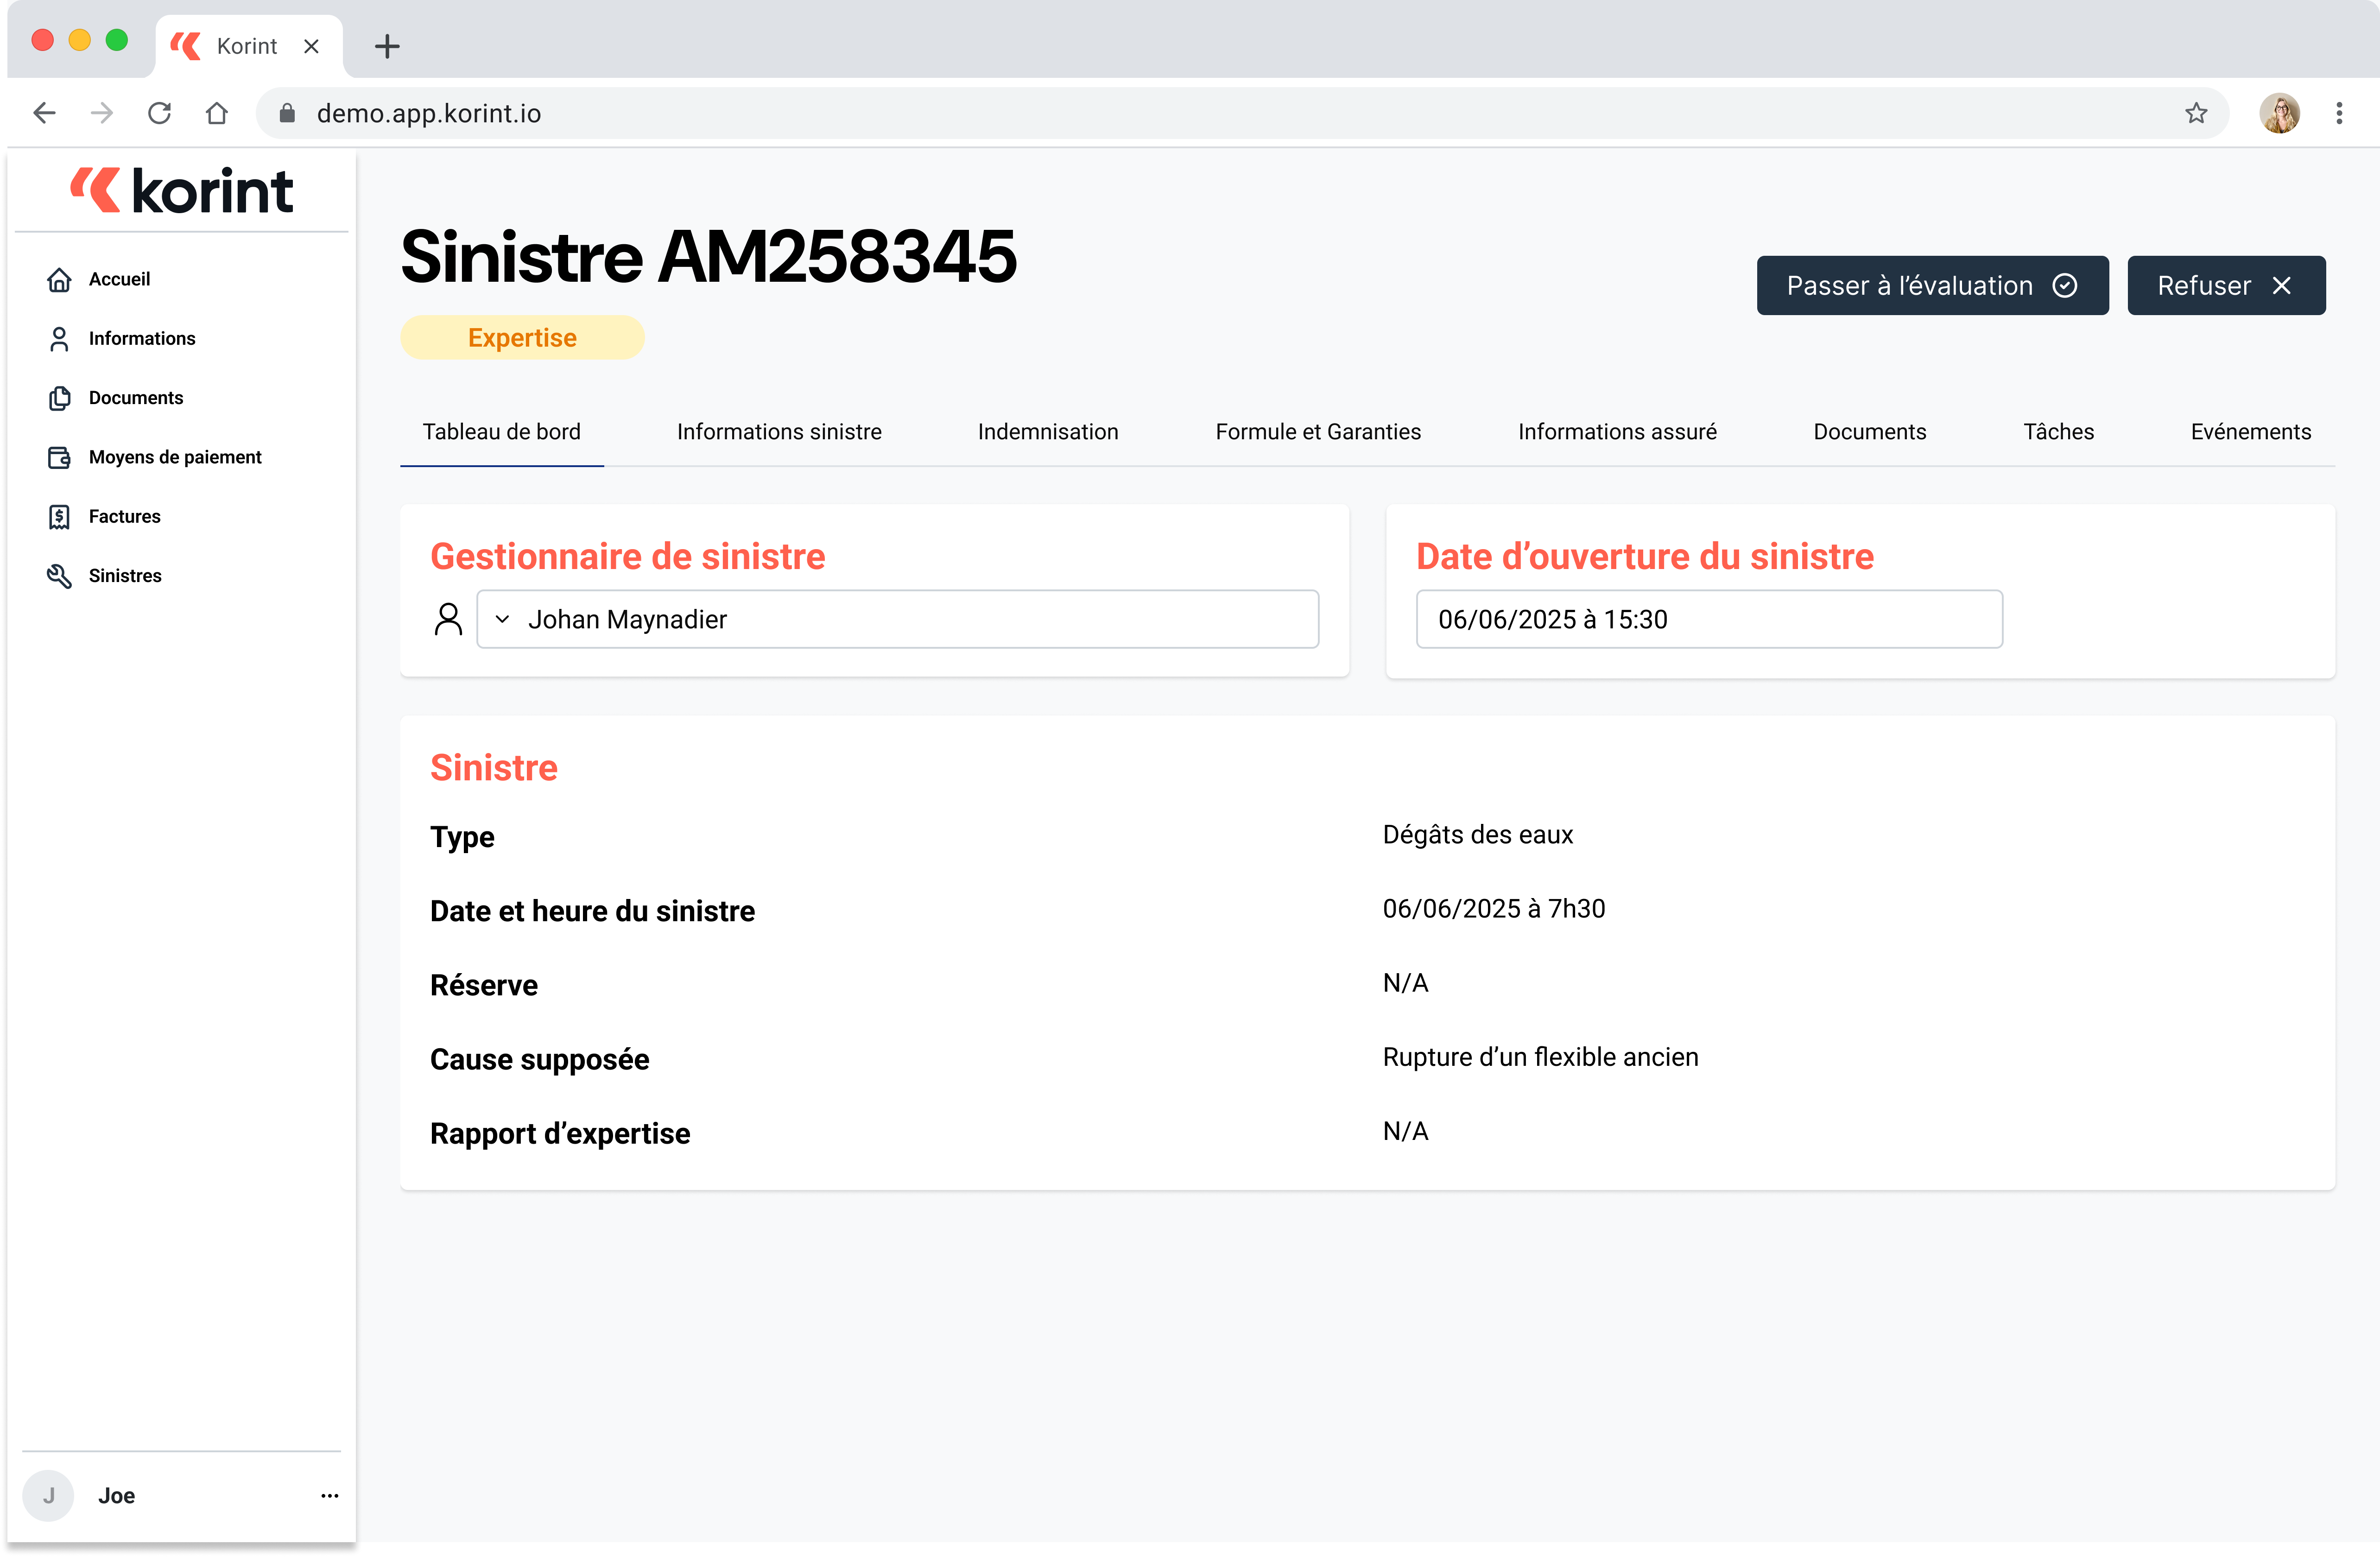Click the browser home button
Viewport: 2380px width, 1557px height.
216,113
